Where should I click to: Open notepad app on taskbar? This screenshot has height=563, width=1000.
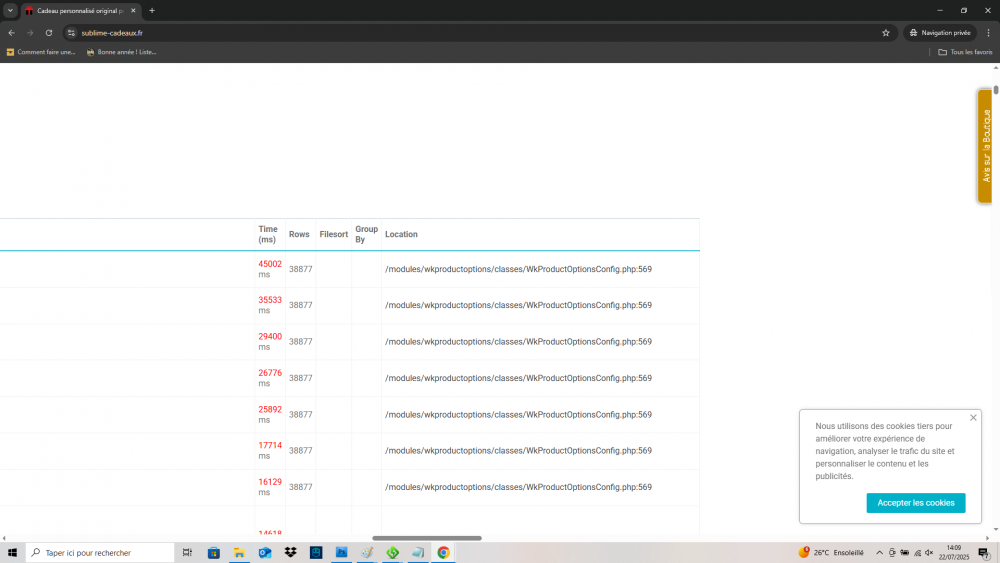[418, 553]
